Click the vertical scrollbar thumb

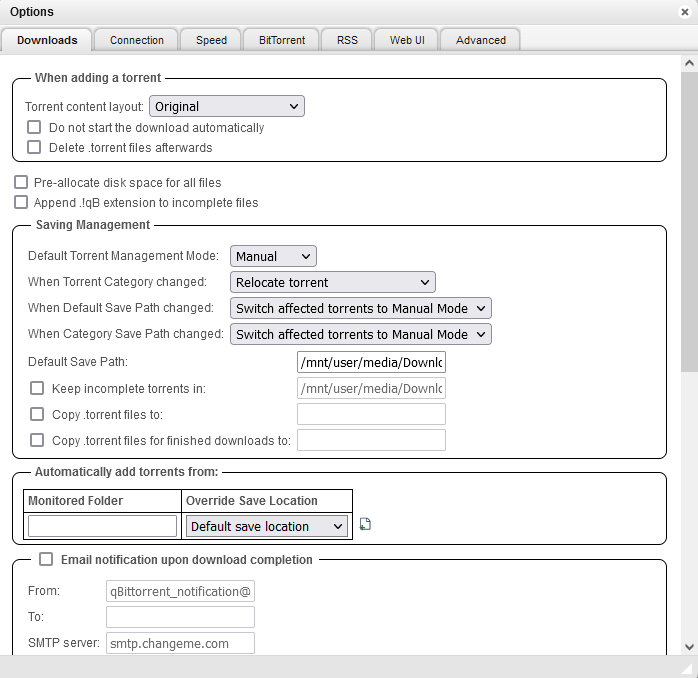click(689, 221)
